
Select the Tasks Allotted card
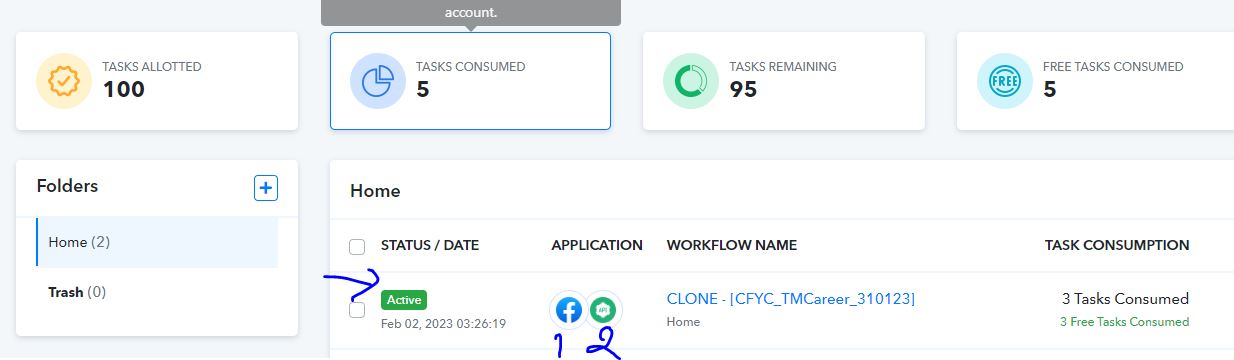click(157, 81)
